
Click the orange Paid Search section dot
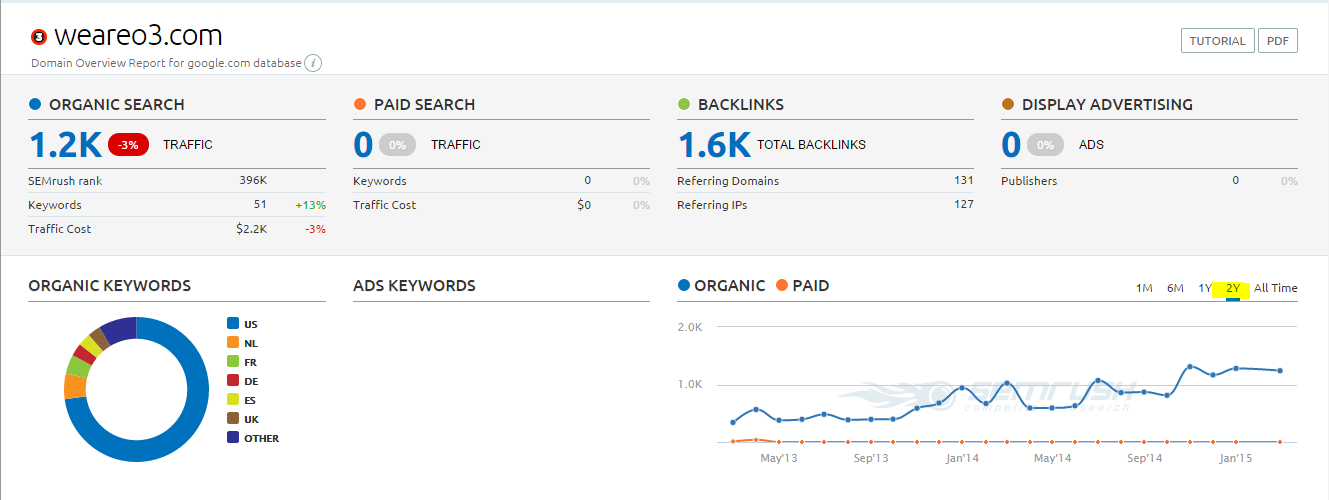point(360,104)
